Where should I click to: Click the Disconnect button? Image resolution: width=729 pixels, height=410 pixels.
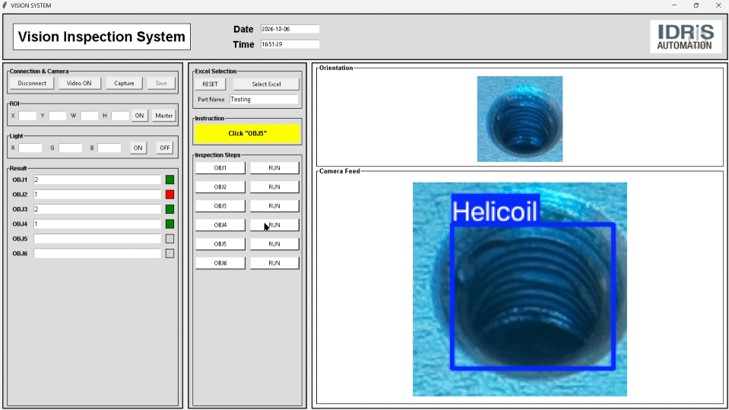click(32, 83)
